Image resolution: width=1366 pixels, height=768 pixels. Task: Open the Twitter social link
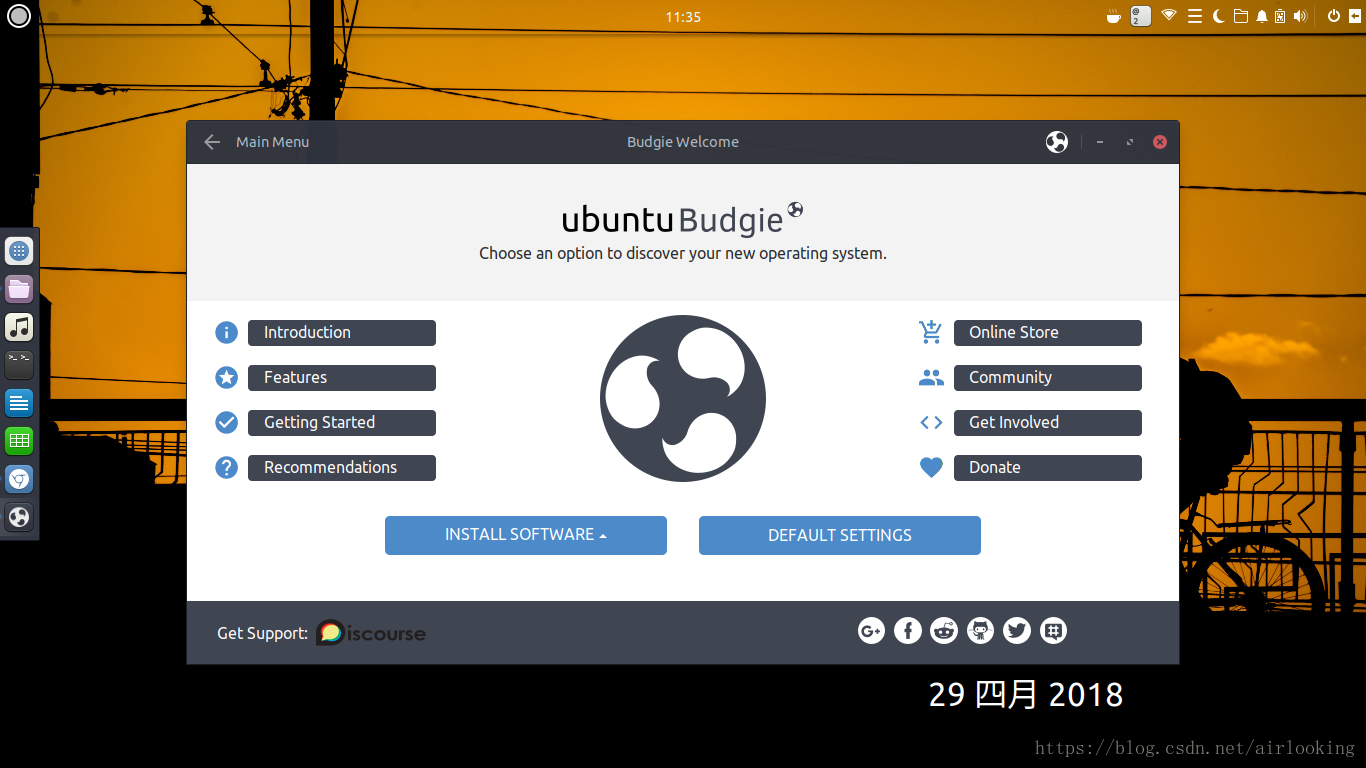[1017, 631]
